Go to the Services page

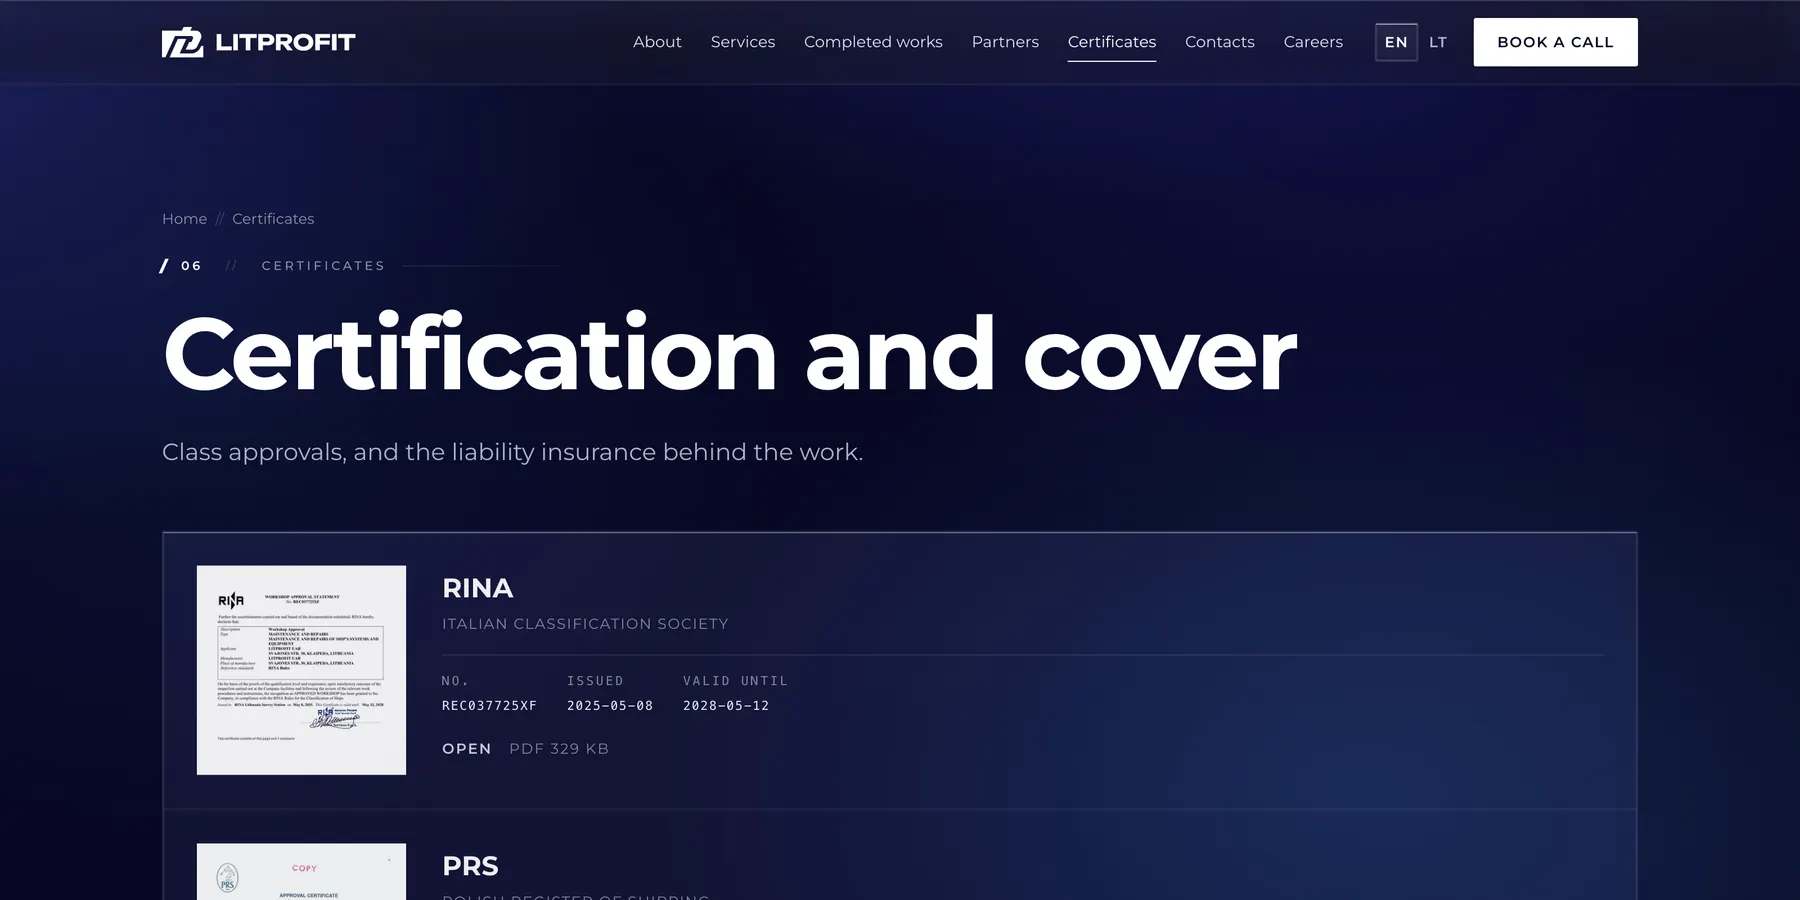(743, 42)
